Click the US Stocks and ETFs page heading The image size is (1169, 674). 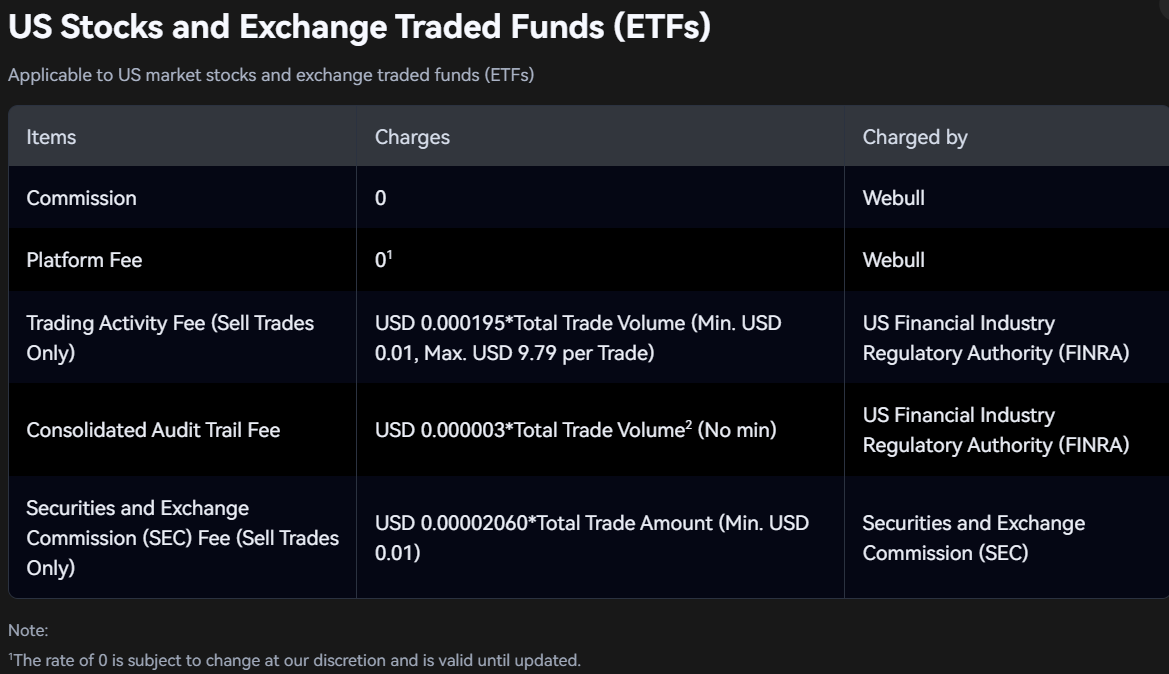[x=359, y=27]
